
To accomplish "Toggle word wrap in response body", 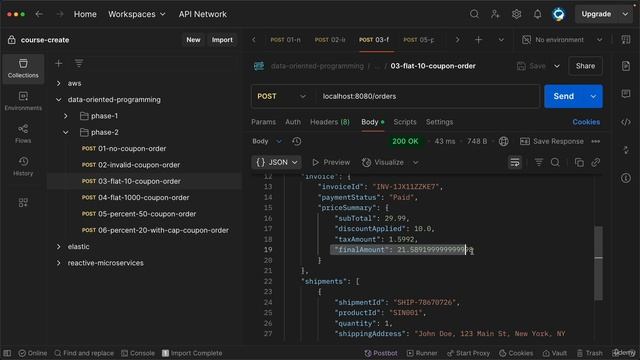I will [x=515, y=162].
